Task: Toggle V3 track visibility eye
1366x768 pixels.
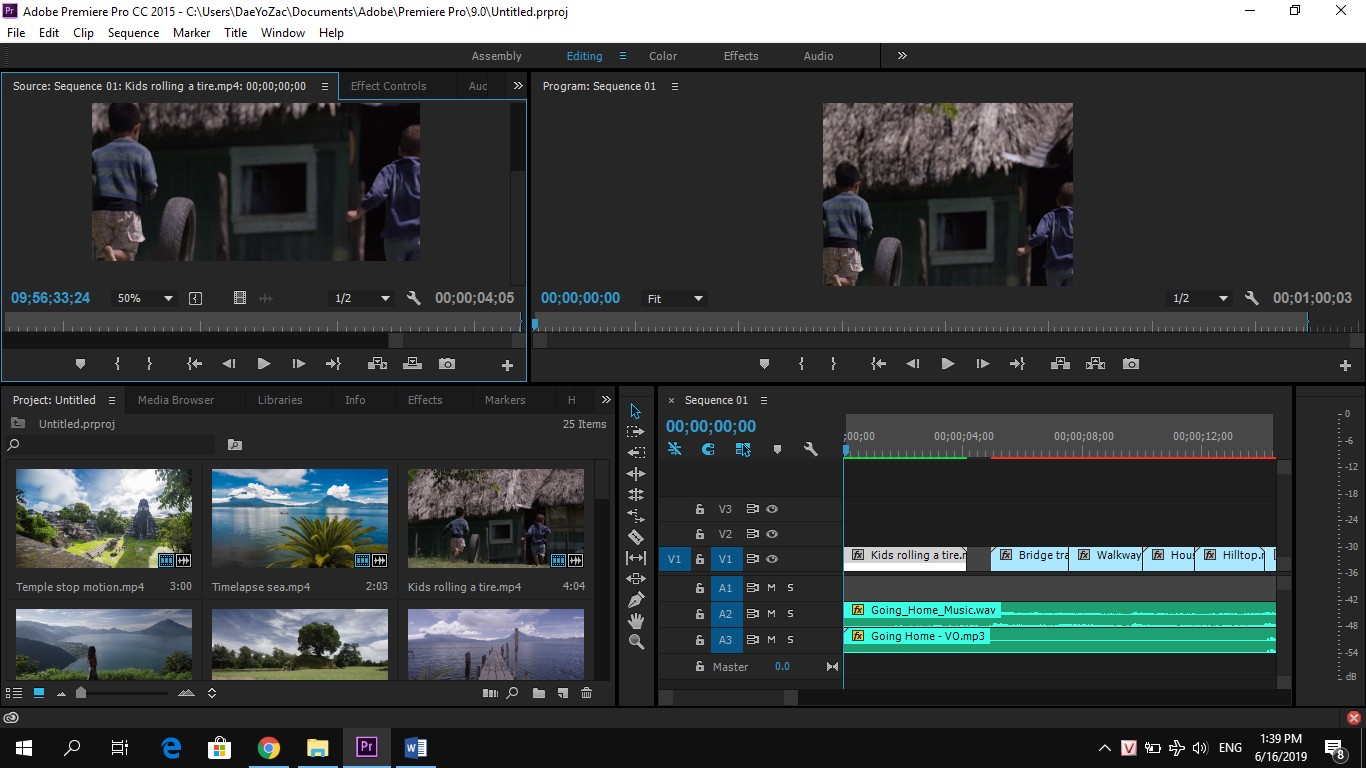Action: [772, 509]
